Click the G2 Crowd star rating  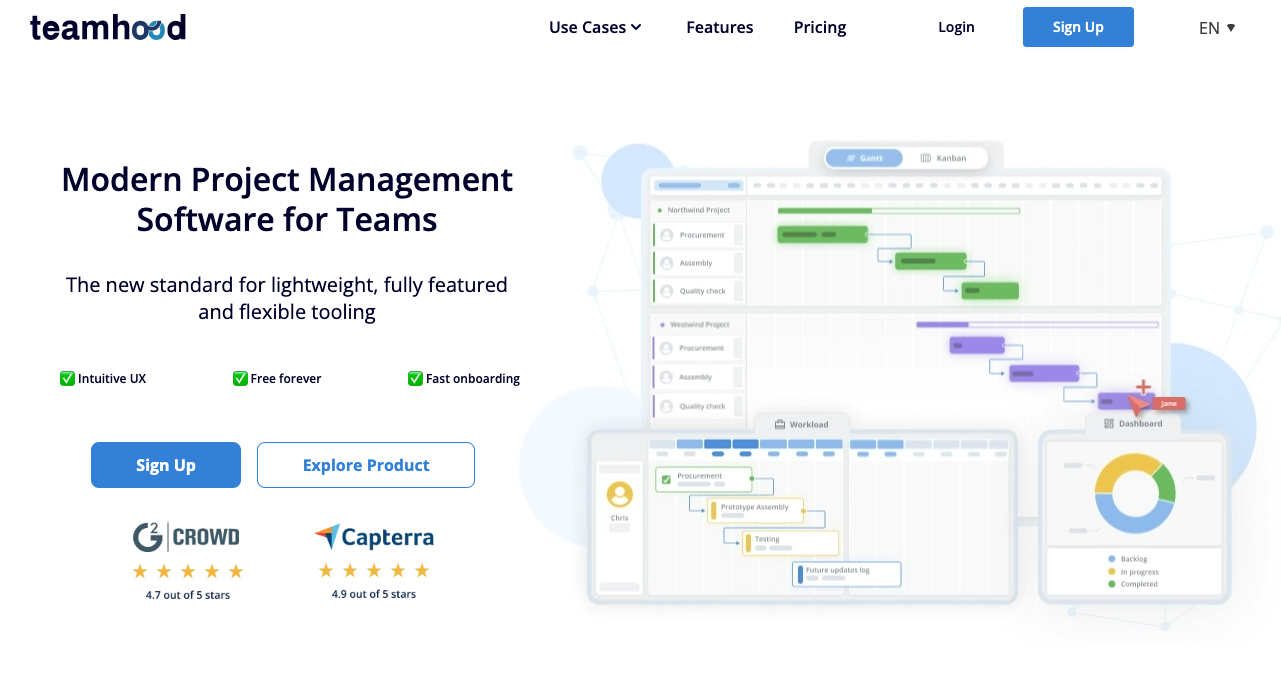(x=188, y=571)
